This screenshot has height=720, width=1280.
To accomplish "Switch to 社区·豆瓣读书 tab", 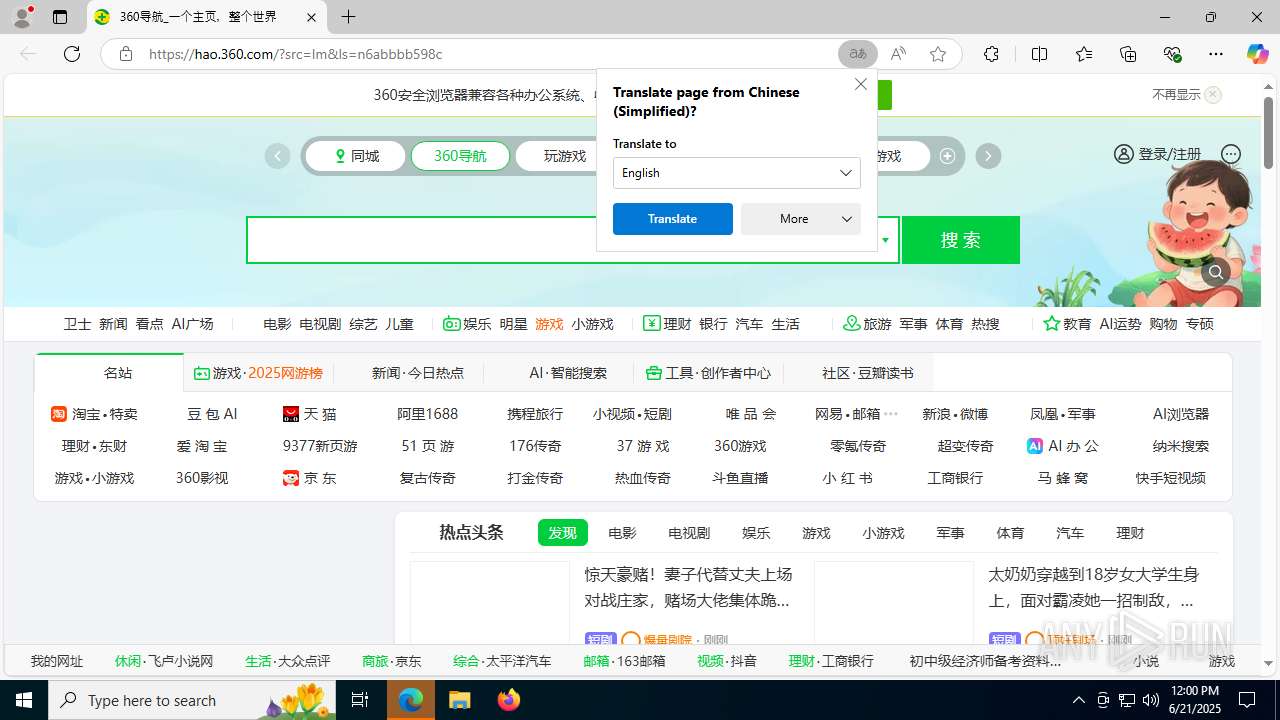I will [x=867, y=373].
